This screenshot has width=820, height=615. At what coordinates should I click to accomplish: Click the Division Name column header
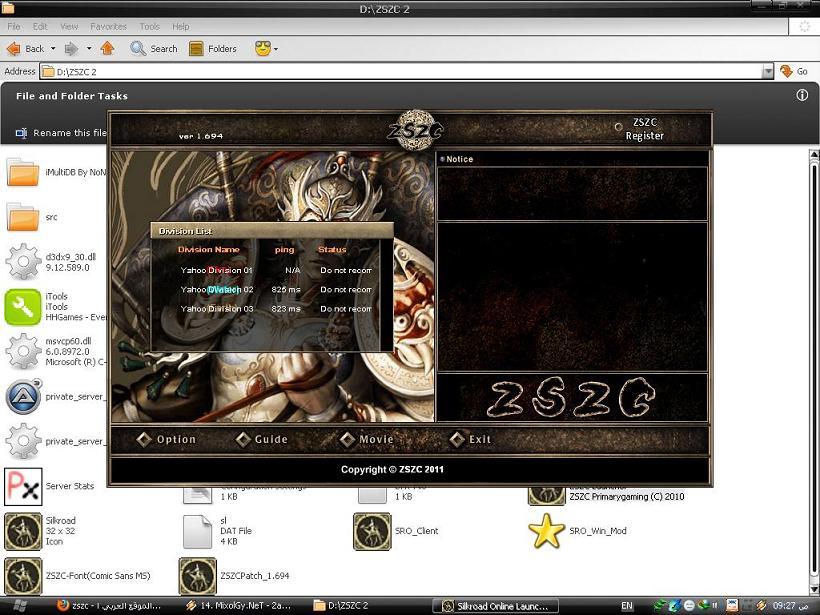click(209, 249)
